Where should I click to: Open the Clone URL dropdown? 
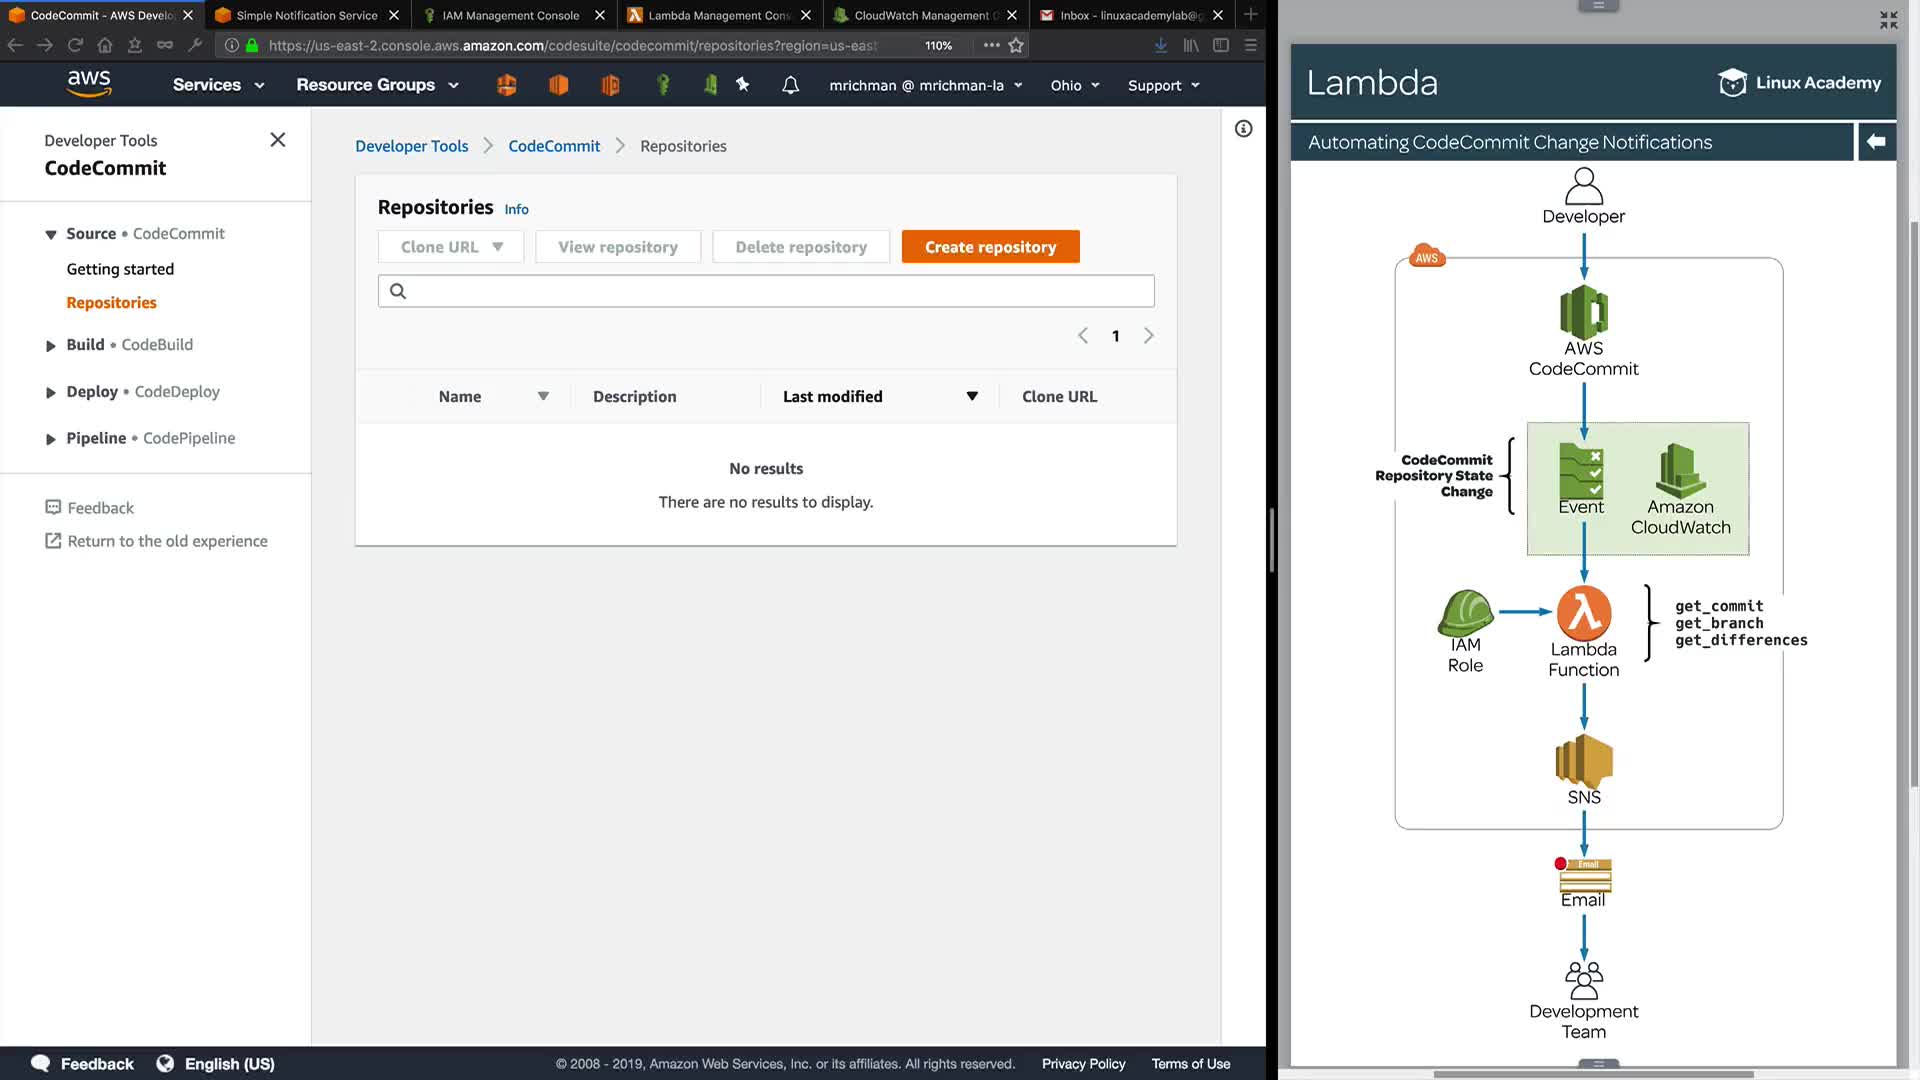tap(451, 247)
